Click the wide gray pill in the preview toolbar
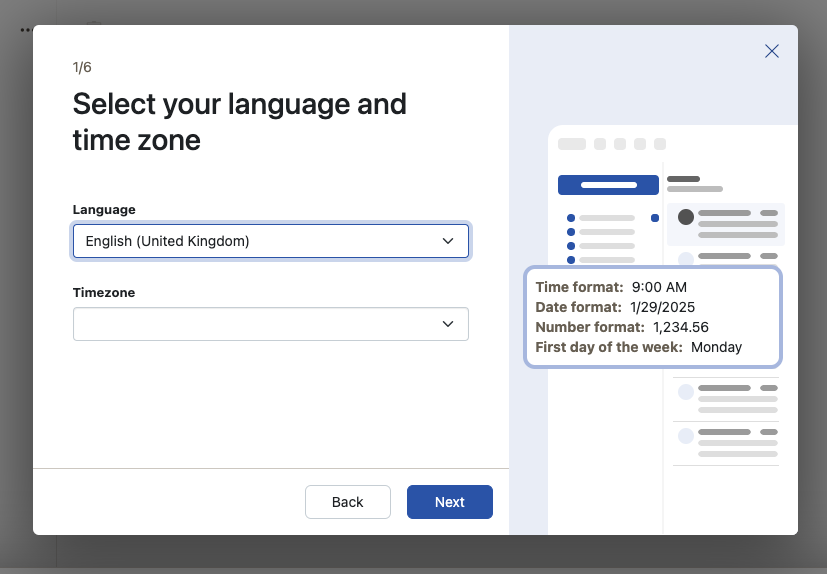 pyautogui.click(x=572, y=144)
